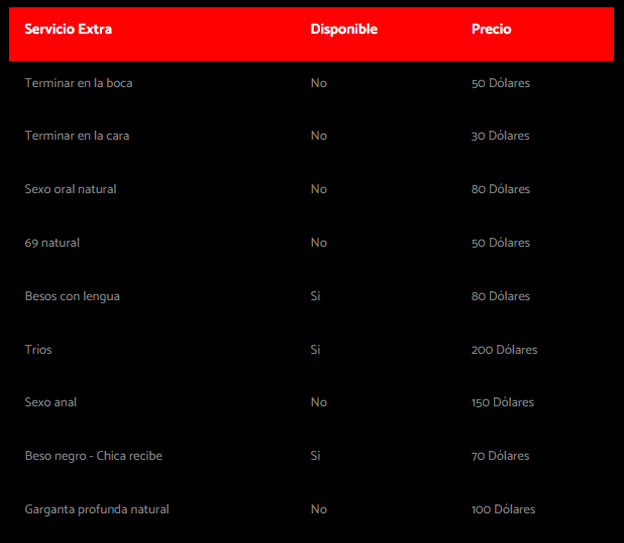Click the '70 Dólares' price cell
The width and height of the screenshot is (624, 543).
(x=500, y=456)
